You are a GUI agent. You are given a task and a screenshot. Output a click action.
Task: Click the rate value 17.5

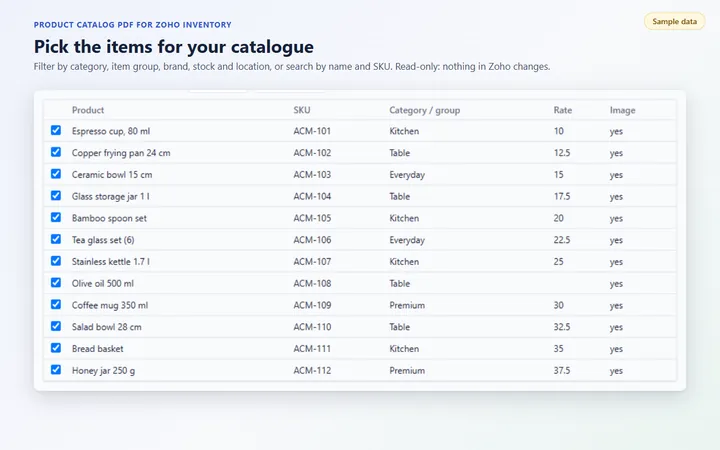pyautogui.click(x=562, y=197)
